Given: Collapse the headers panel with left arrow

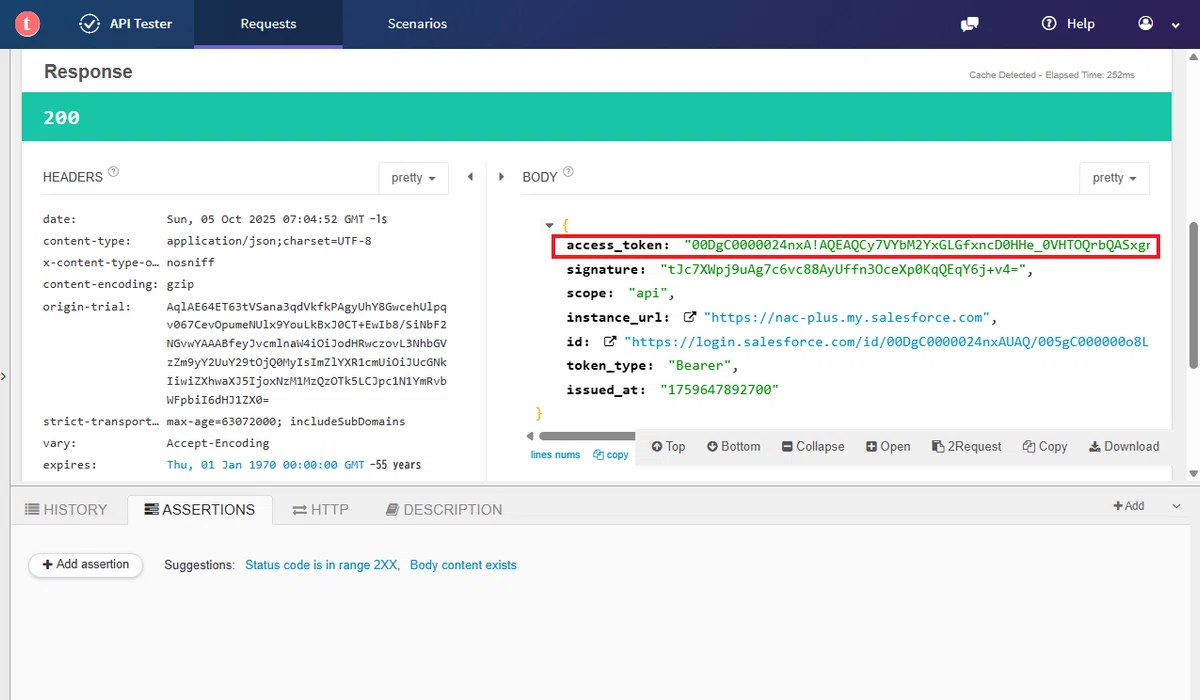Looking at the screenshot, I should pos(470,177).
